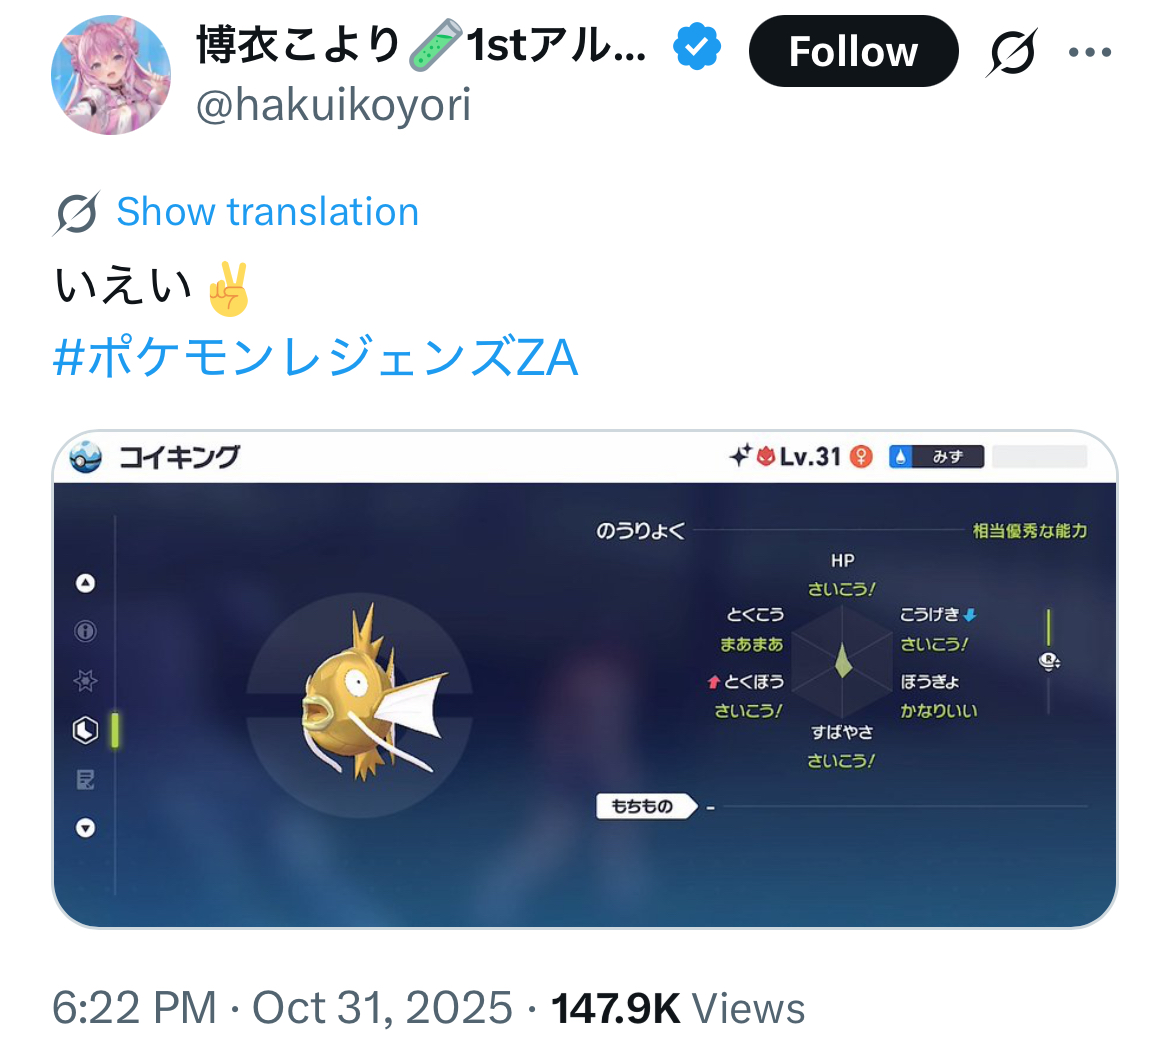Click the 6:22 PM Oct 31, 2025 timestamp
Image resolution: width=1170 pixels, height=1043 pixels.
click(282, 1008)
